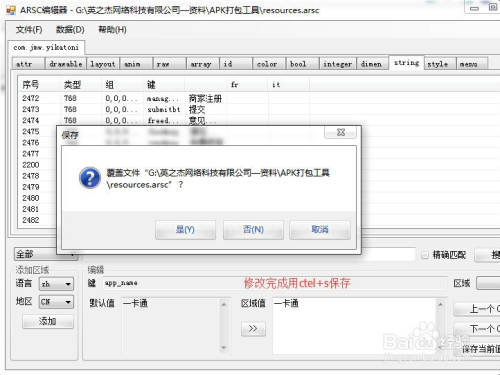Open the 数据(D) menu
This screenshot has width=500, height=375.
point(70,30)
